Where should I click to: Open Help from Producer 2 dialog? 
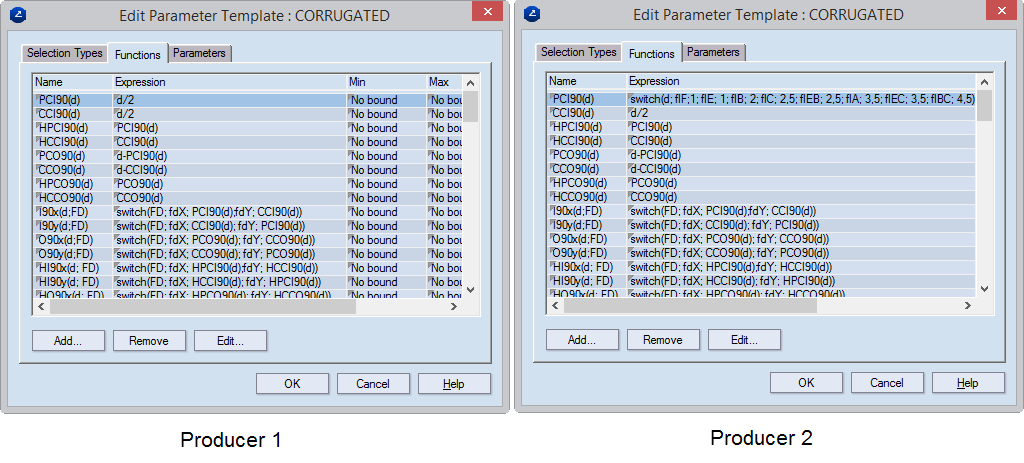click(967, 383)
